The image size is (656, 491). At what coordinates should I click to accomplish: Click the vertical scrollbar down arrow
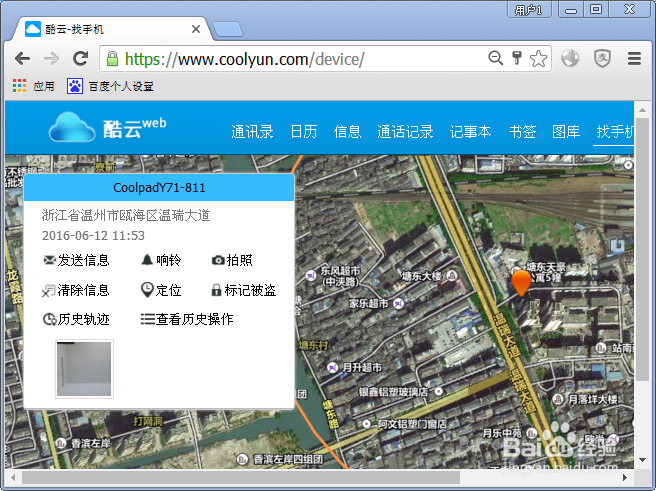pyautogui.click(x=642, y=460)
